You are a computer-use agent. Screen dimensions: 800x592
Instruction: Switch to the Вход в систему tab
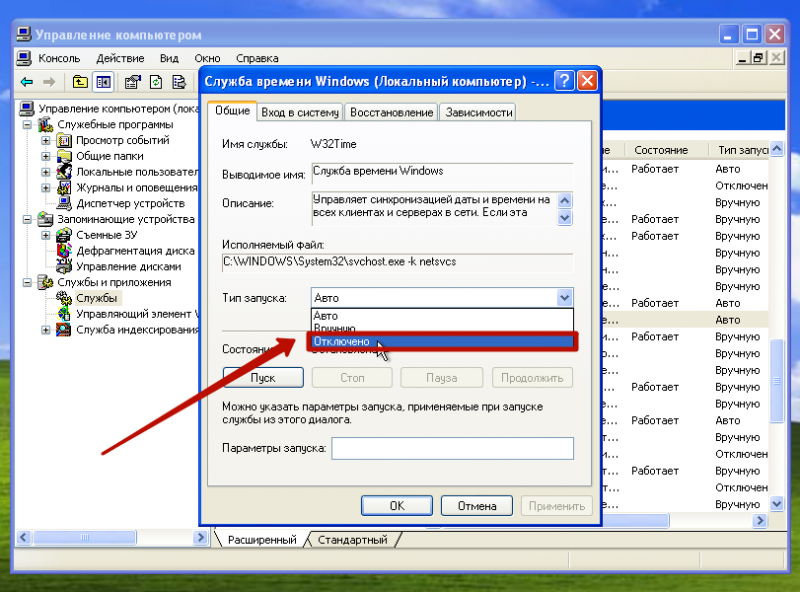300,112
